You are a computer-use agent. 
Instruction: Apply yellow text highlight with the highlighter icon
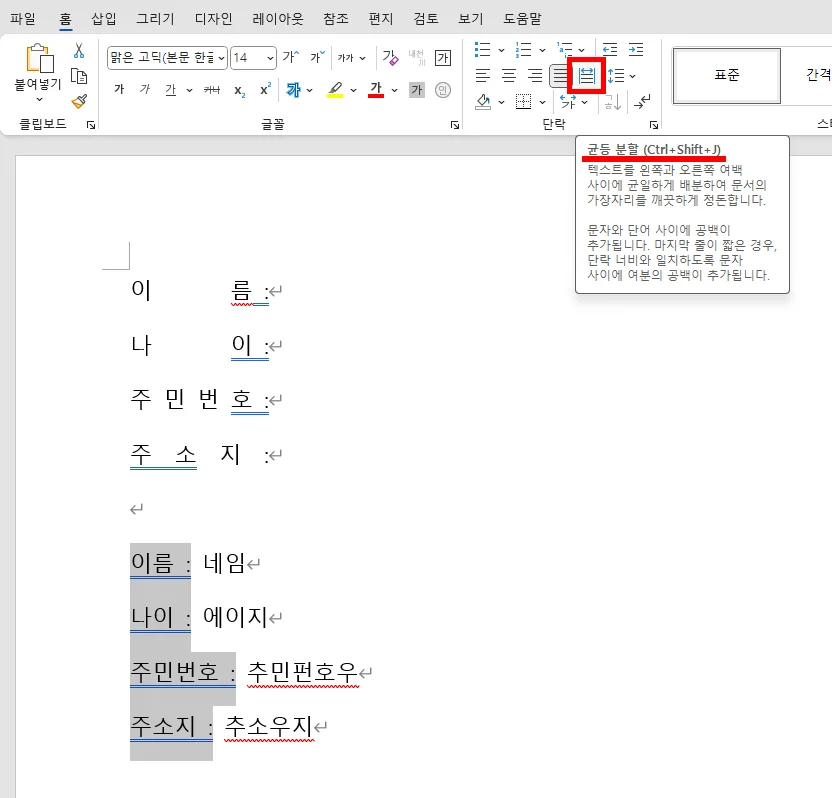[334, 89]
